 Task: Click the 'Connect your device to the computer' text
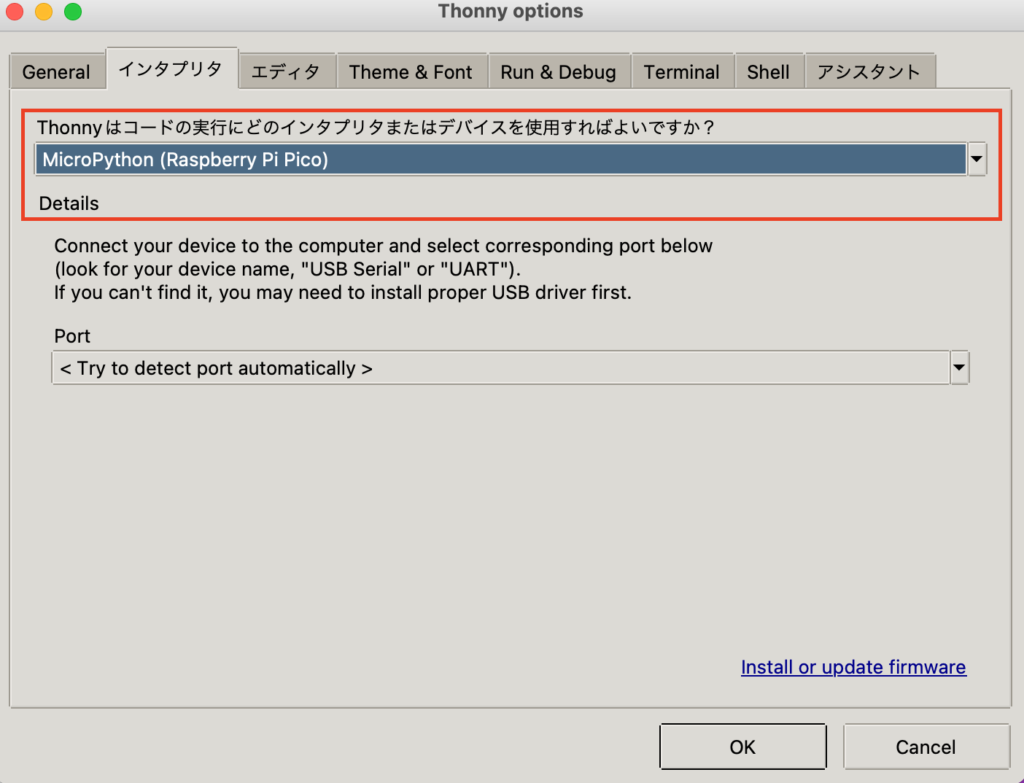pyautogui.click(x=383, y=246)
